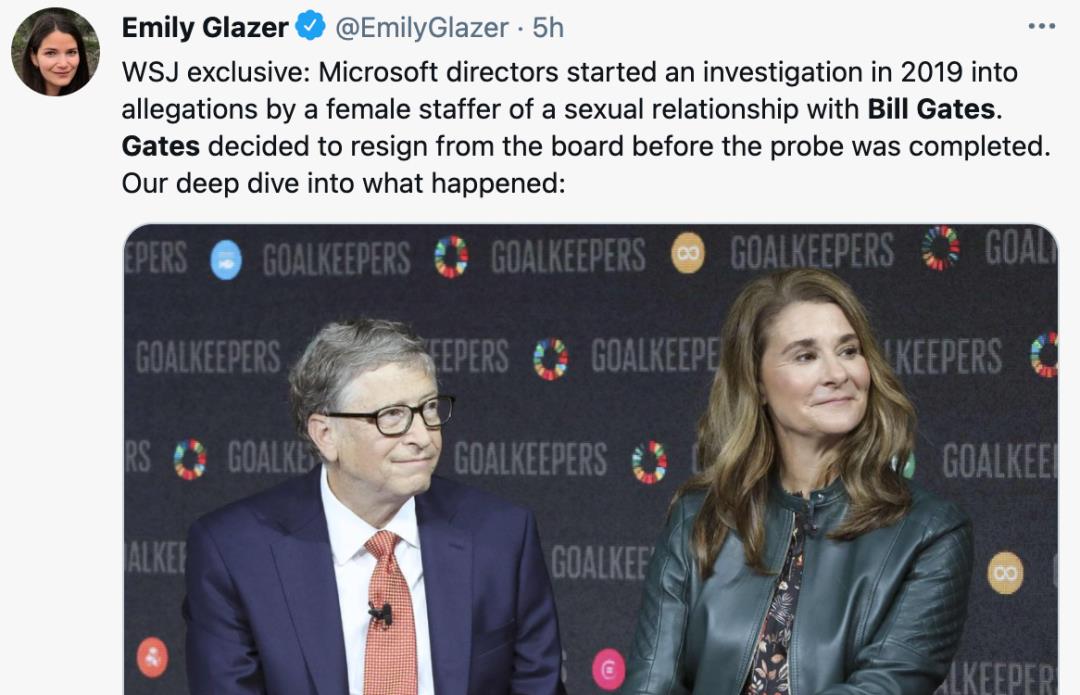Click "Our deep dive into what happened:"
Viewport: 1080px width, 695px height.
(x=344, y=184)
